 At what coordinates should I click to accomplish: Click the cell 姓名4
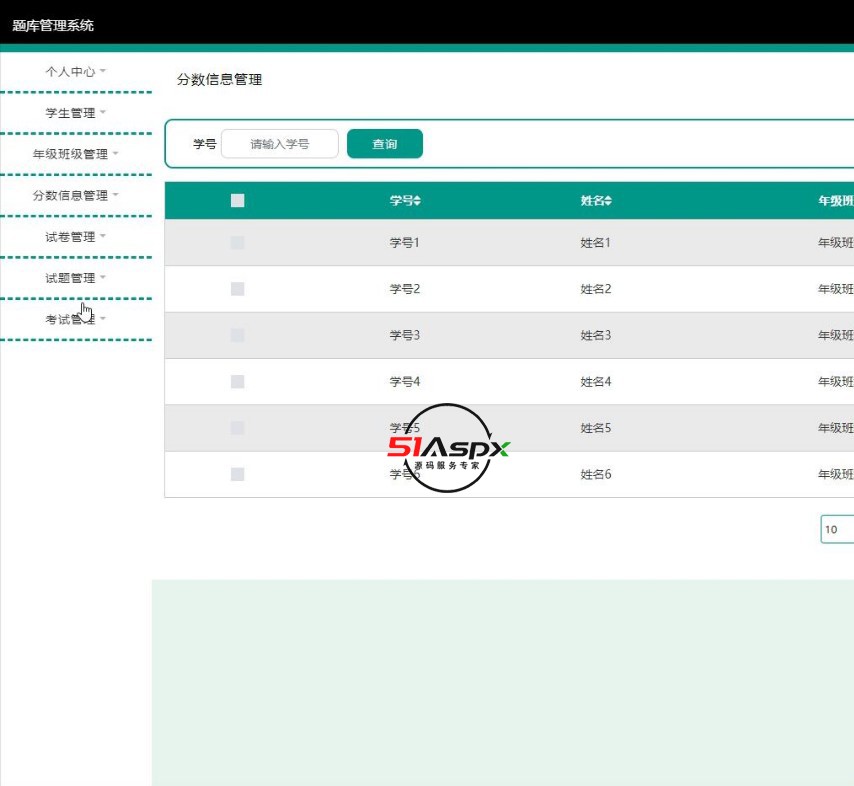pyautogui.click(x=596, y=381)
